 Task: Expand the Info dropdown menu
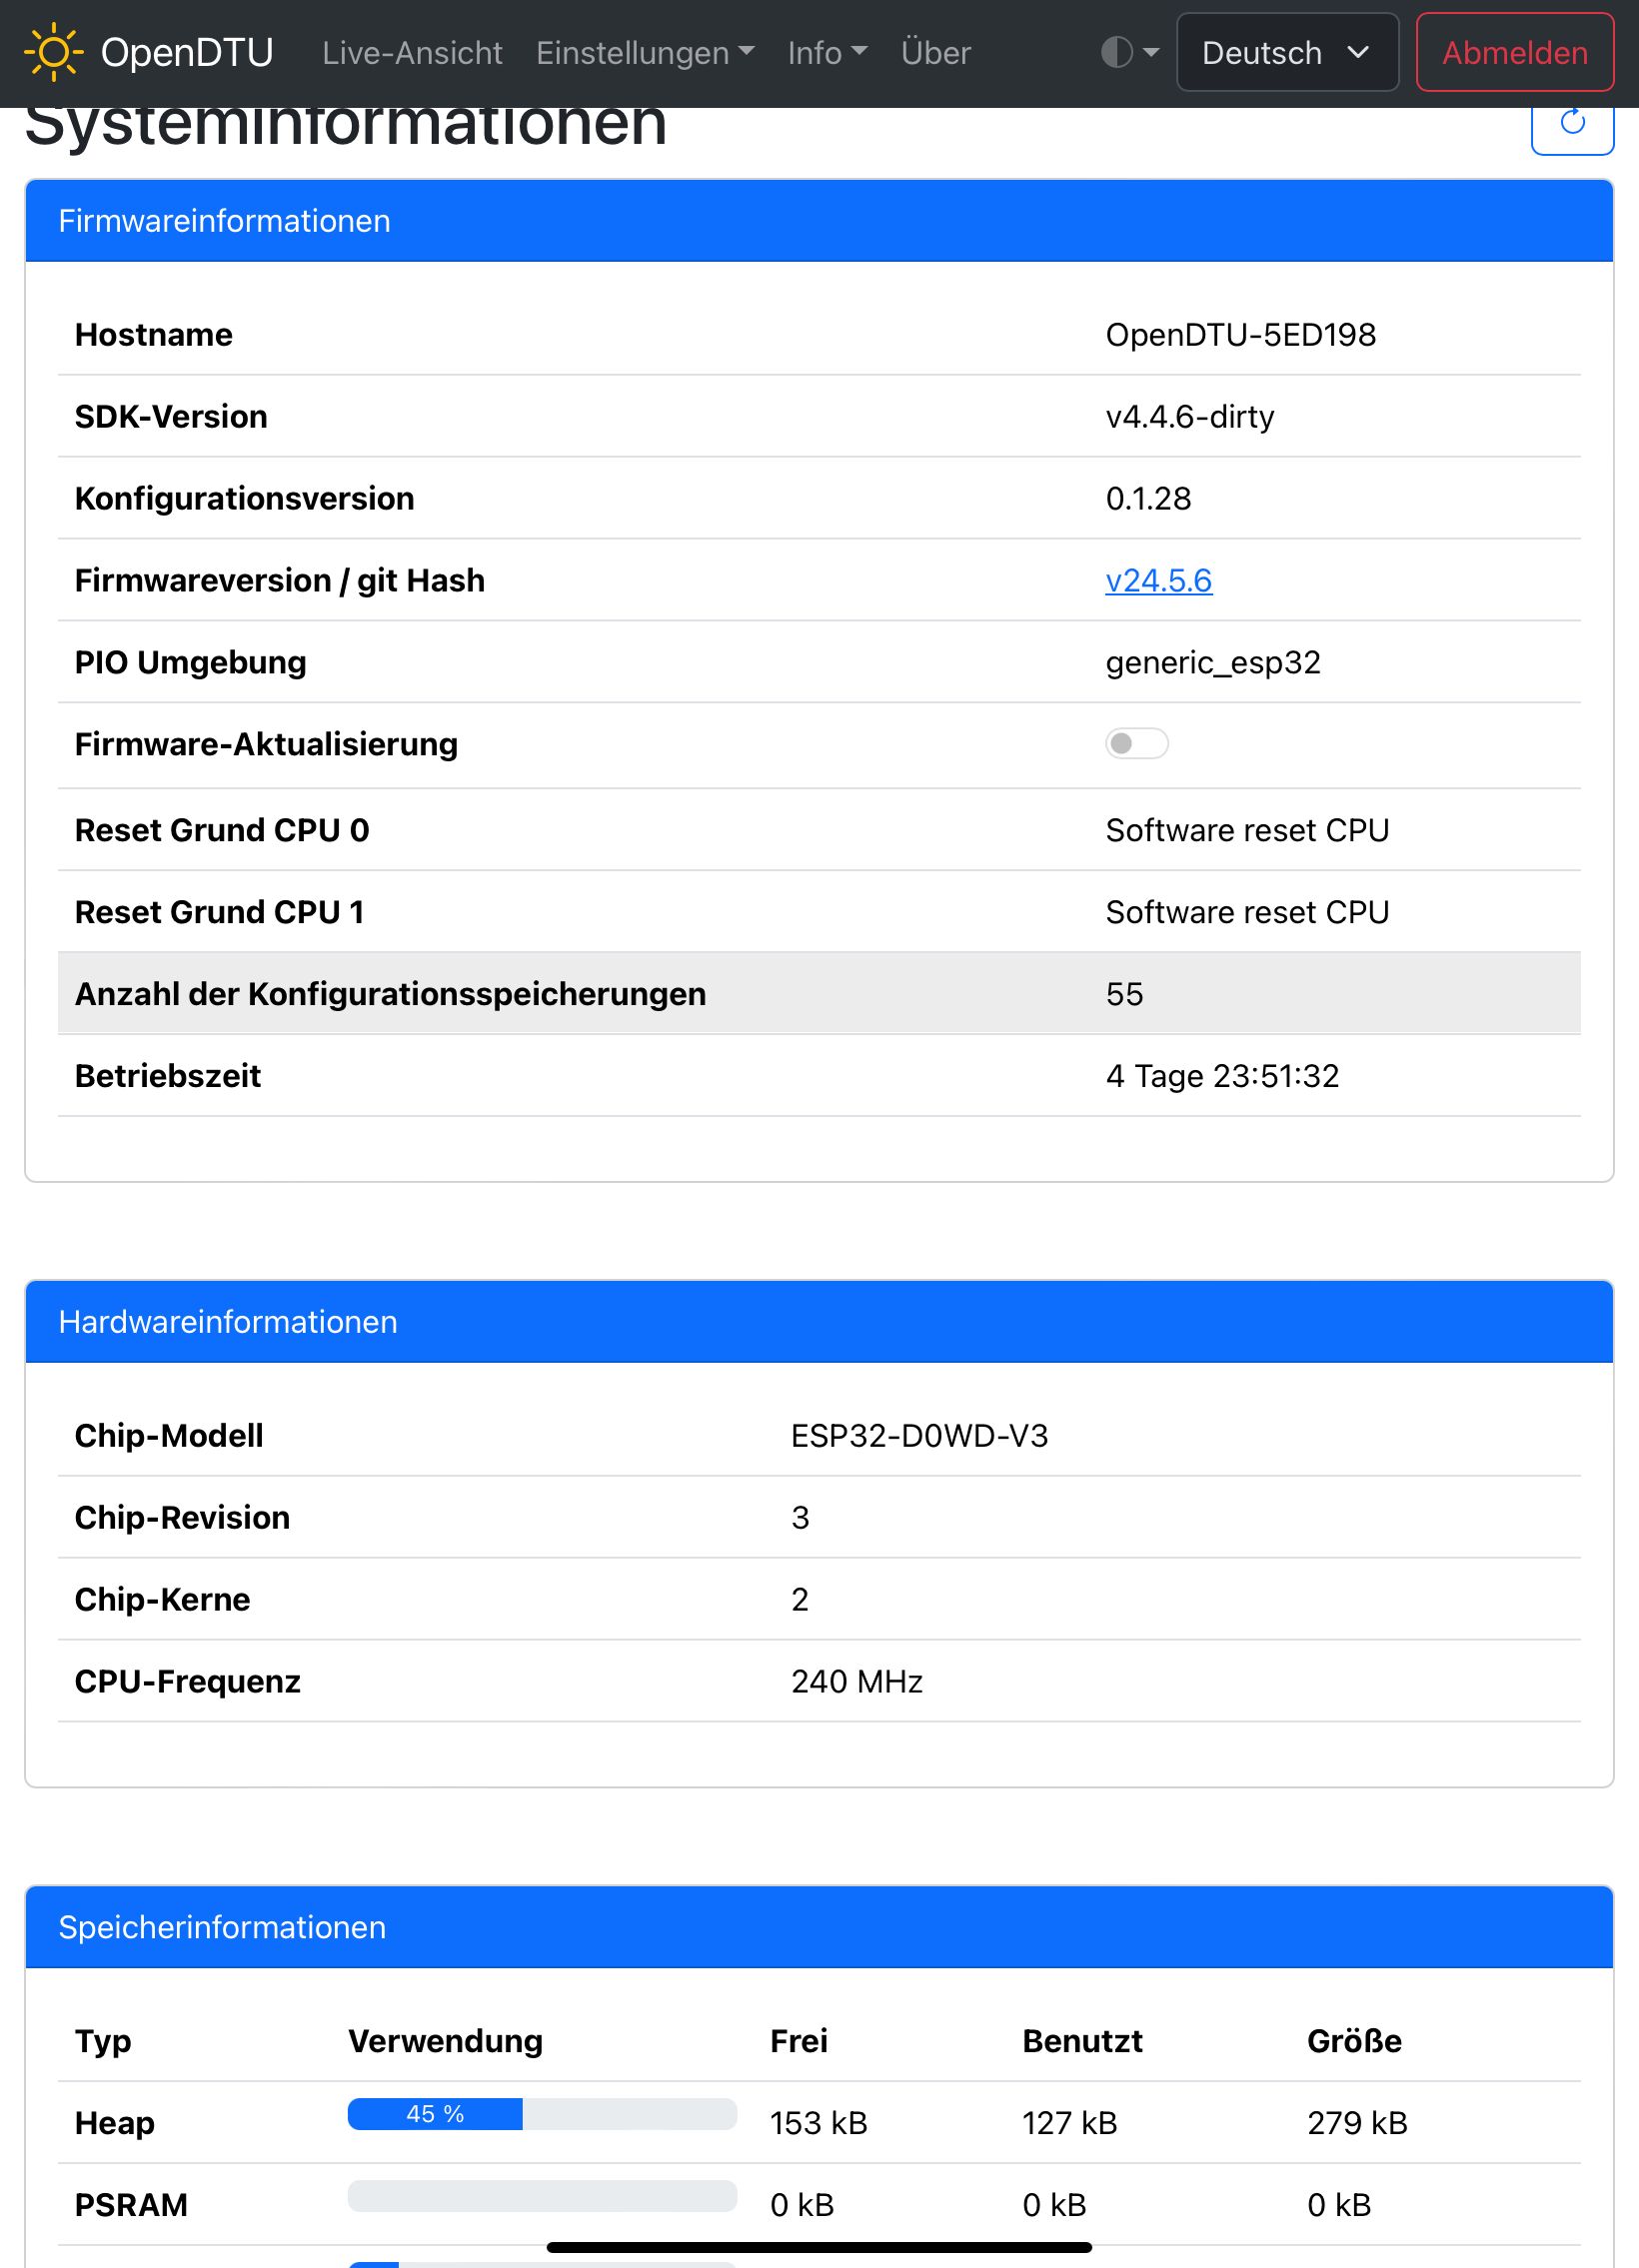[827, 53]
